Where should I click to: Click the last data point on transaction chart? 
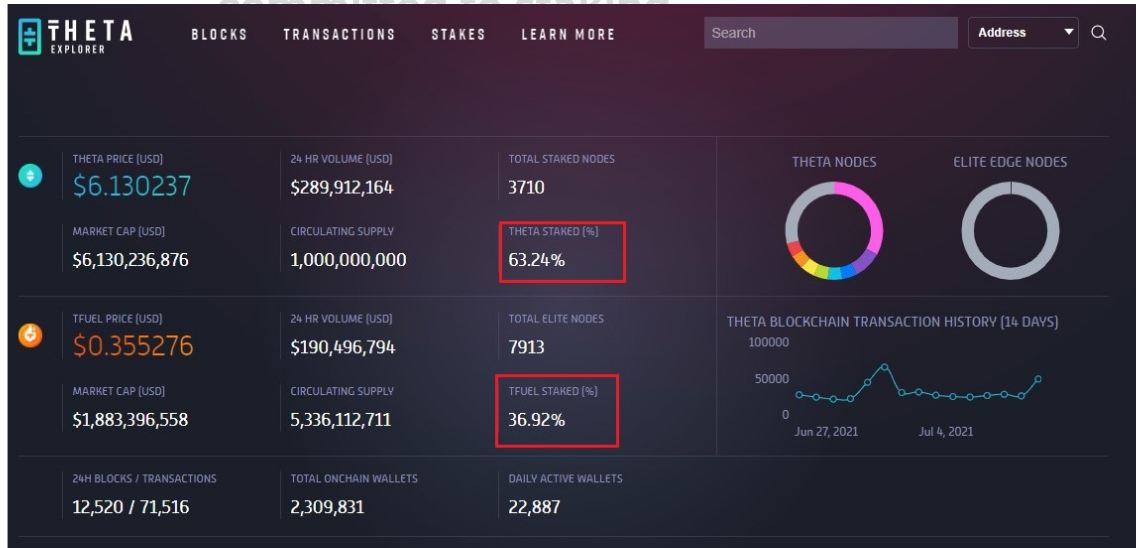[x=1038, y=379]
